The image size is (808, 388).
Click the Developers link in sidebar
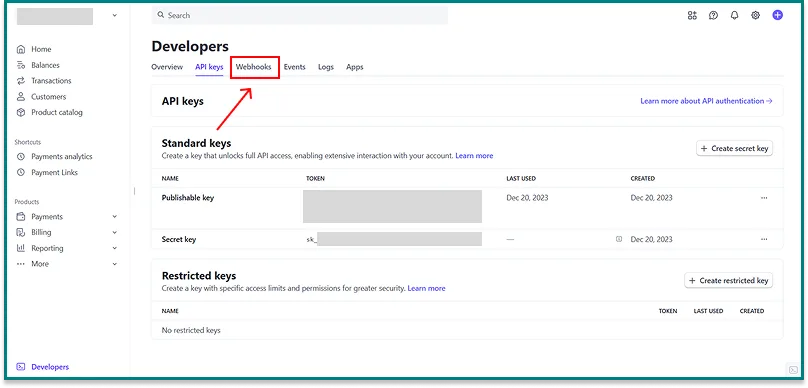(x=50, y=367)
